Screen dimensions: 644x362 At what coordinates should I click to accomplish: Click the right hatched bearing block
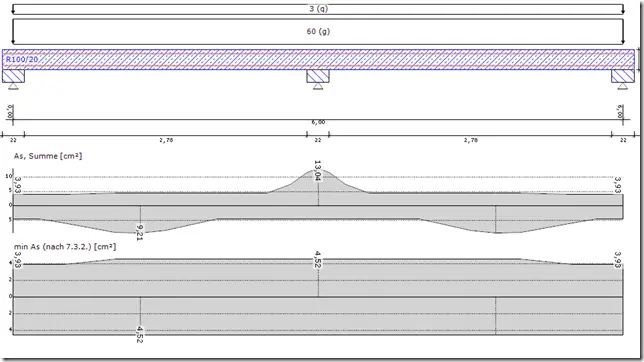tap(623, 76)
